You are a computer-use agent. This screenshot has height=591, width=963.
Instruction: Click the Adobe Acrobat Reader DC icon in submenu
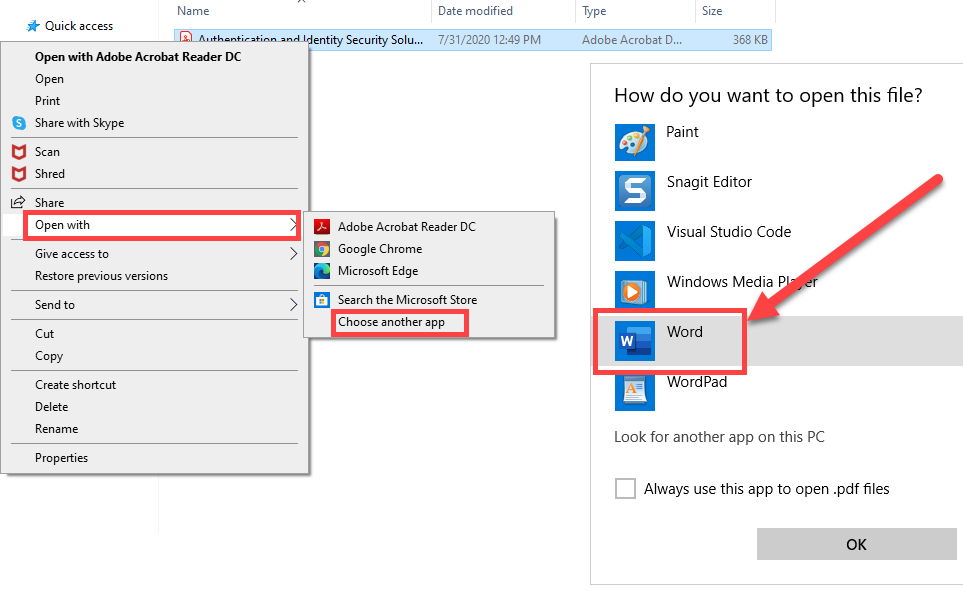322,227
